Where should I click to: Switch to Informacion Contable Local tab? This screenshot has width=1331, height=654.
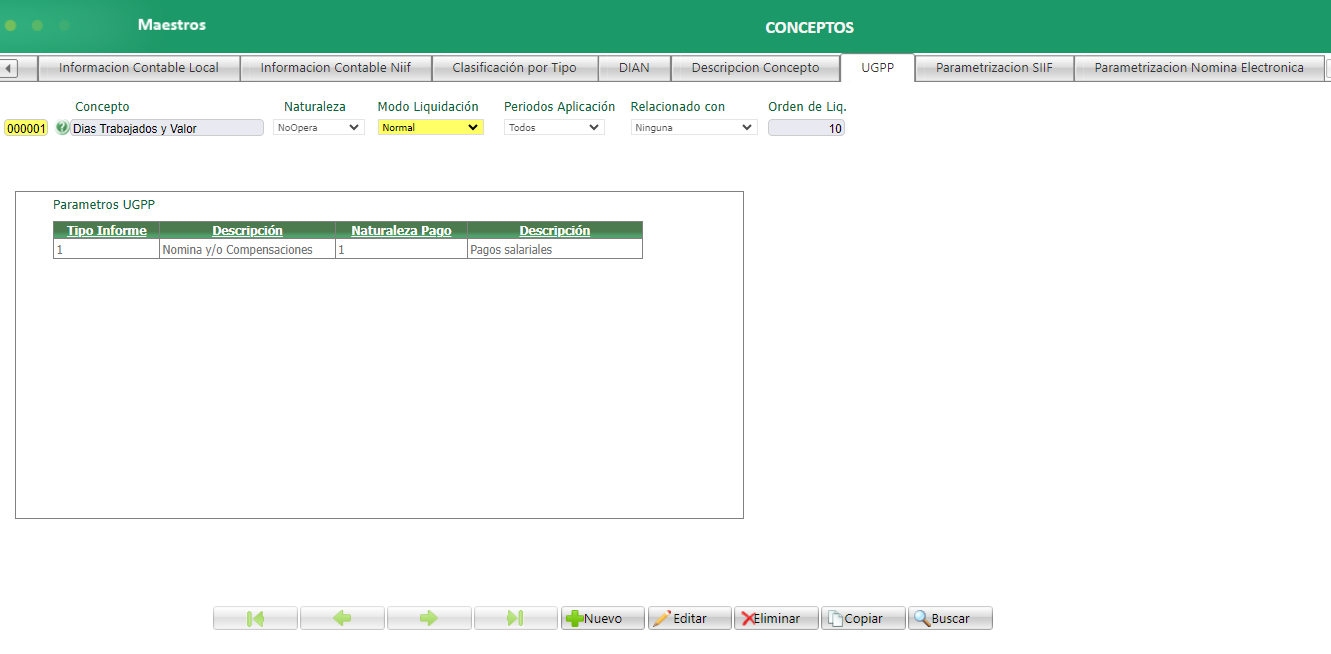pyautogui.click(x=139, y=68)
